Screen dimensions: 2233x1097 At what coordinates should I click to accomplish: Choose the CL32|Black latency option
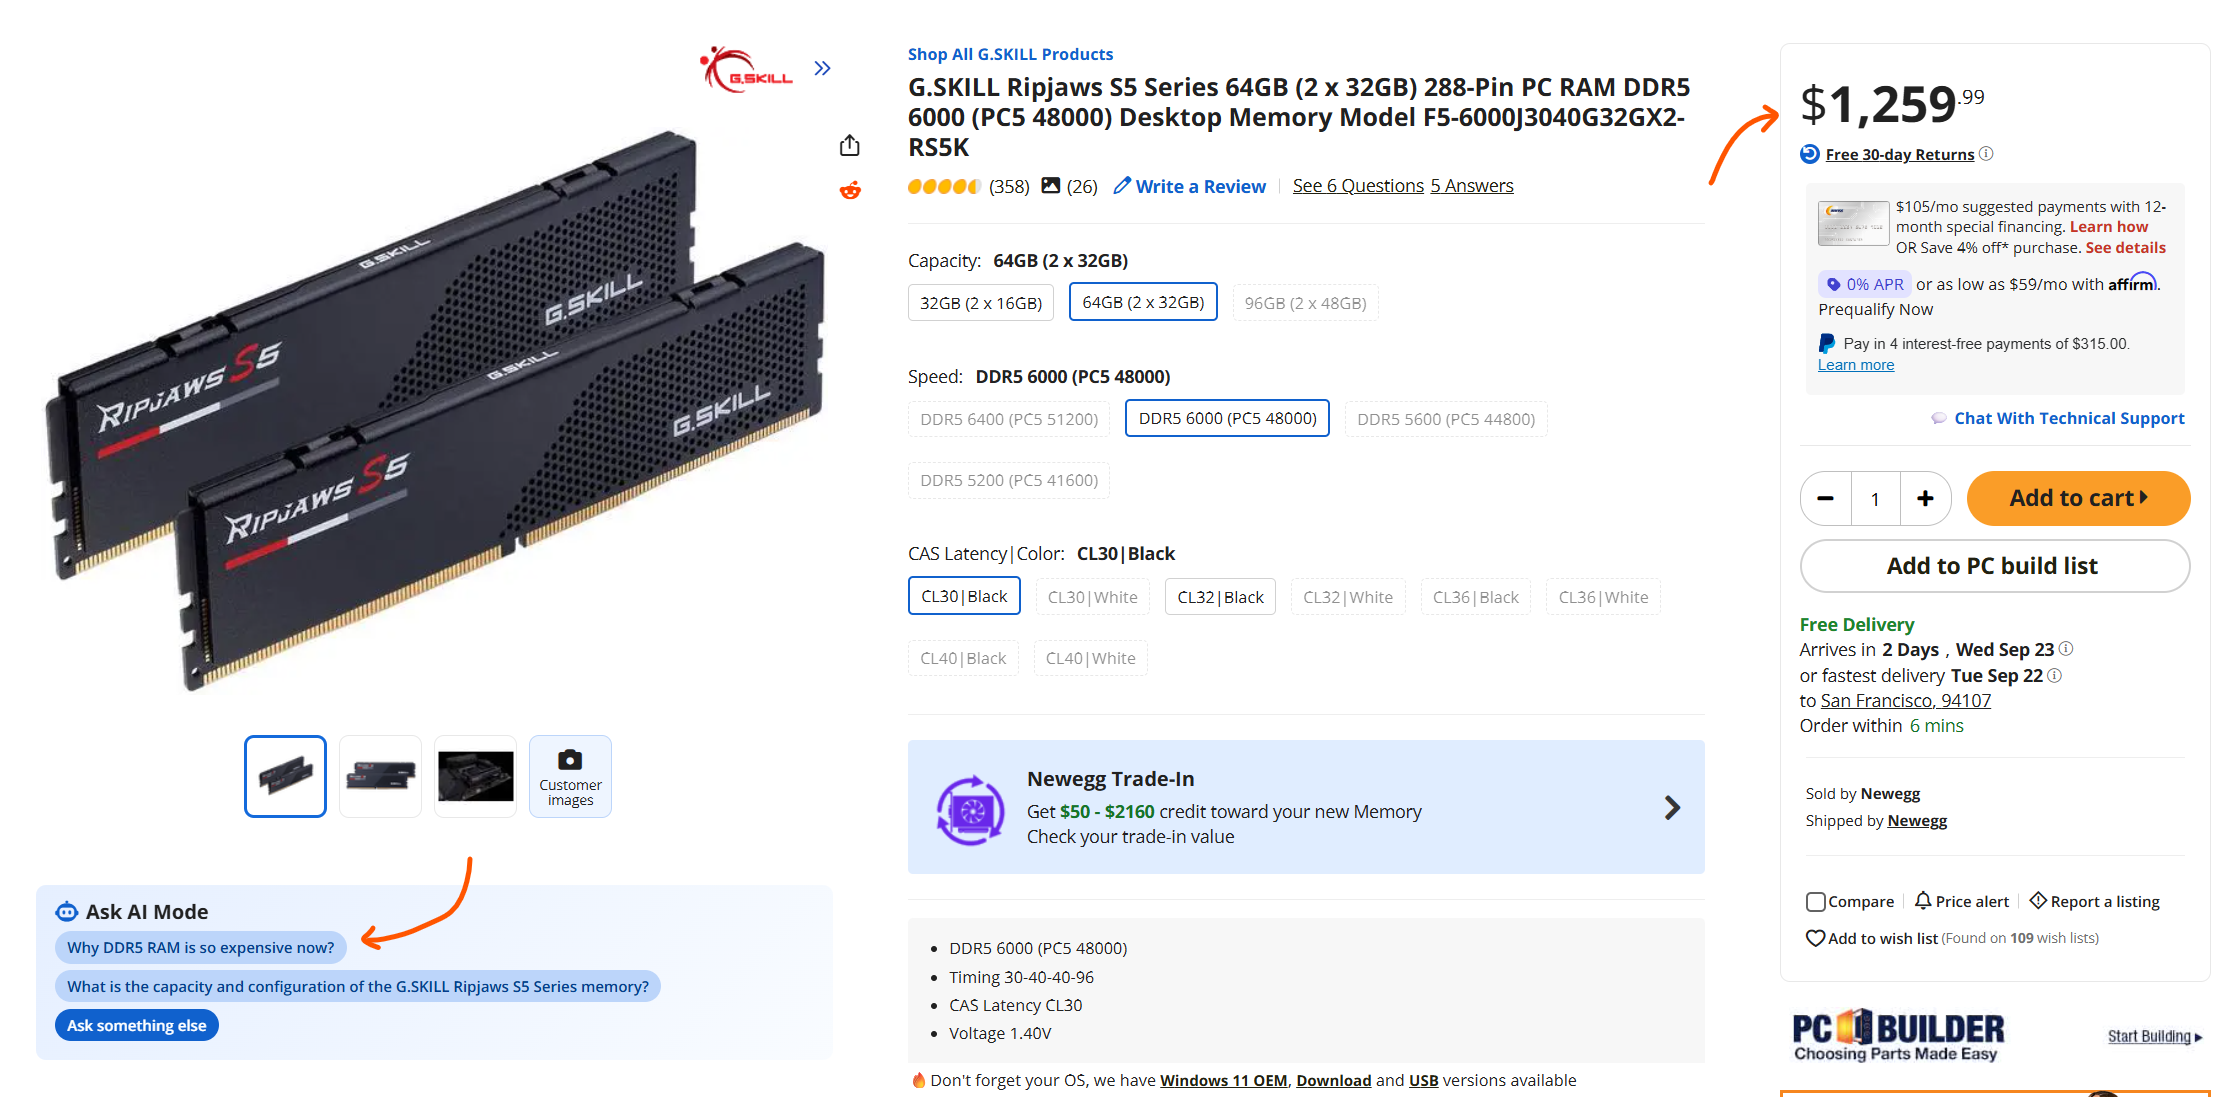[x=1220, y=597]
